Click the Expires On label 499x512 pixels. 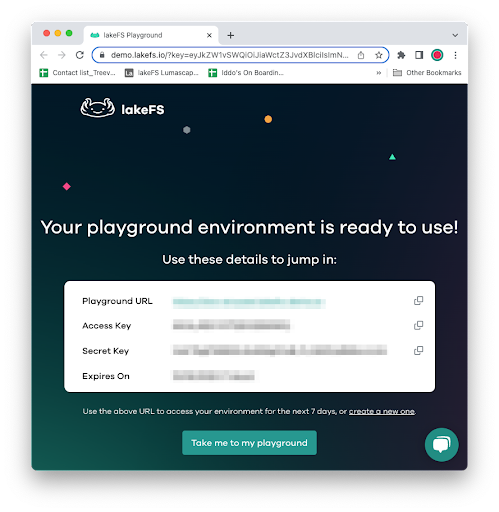click(x=106, y=376)
